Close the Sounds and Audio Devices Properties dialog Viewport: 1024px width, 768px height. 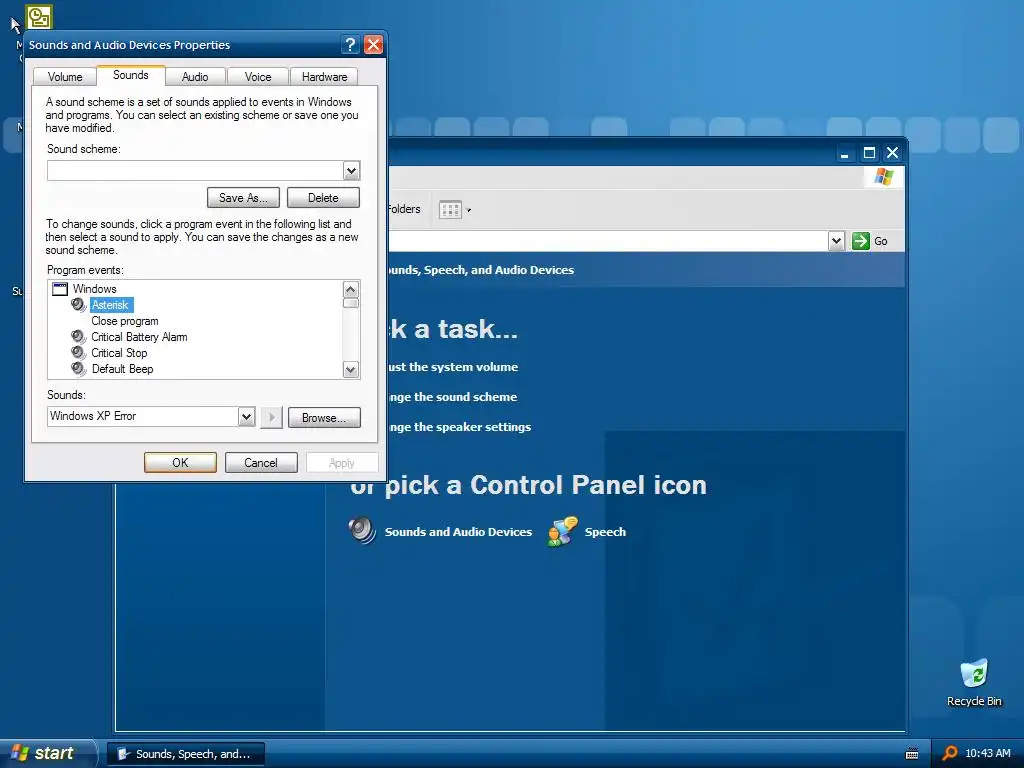(x=374, y=44)
